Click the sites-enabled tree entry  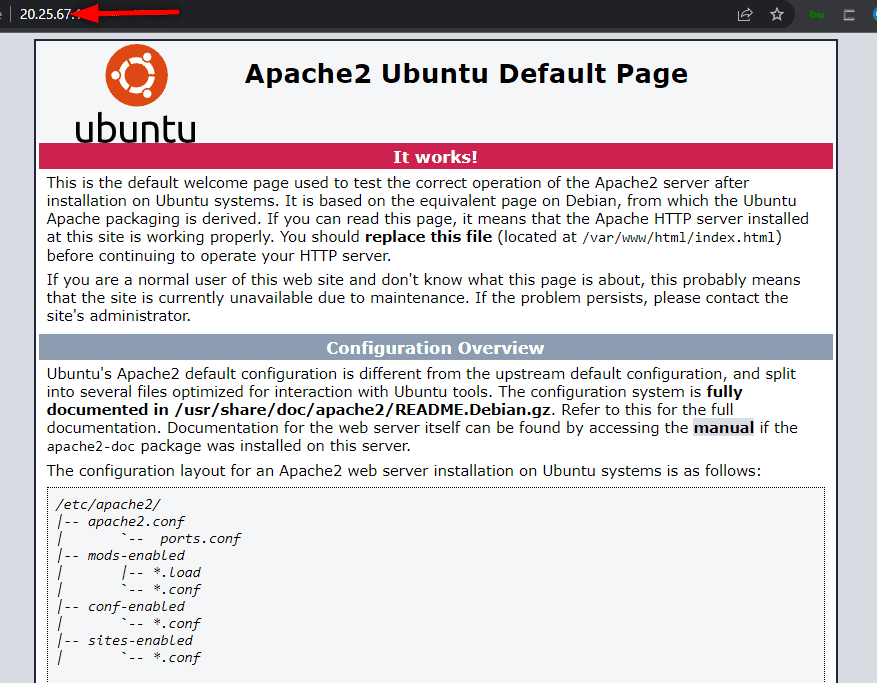[140, 640]
